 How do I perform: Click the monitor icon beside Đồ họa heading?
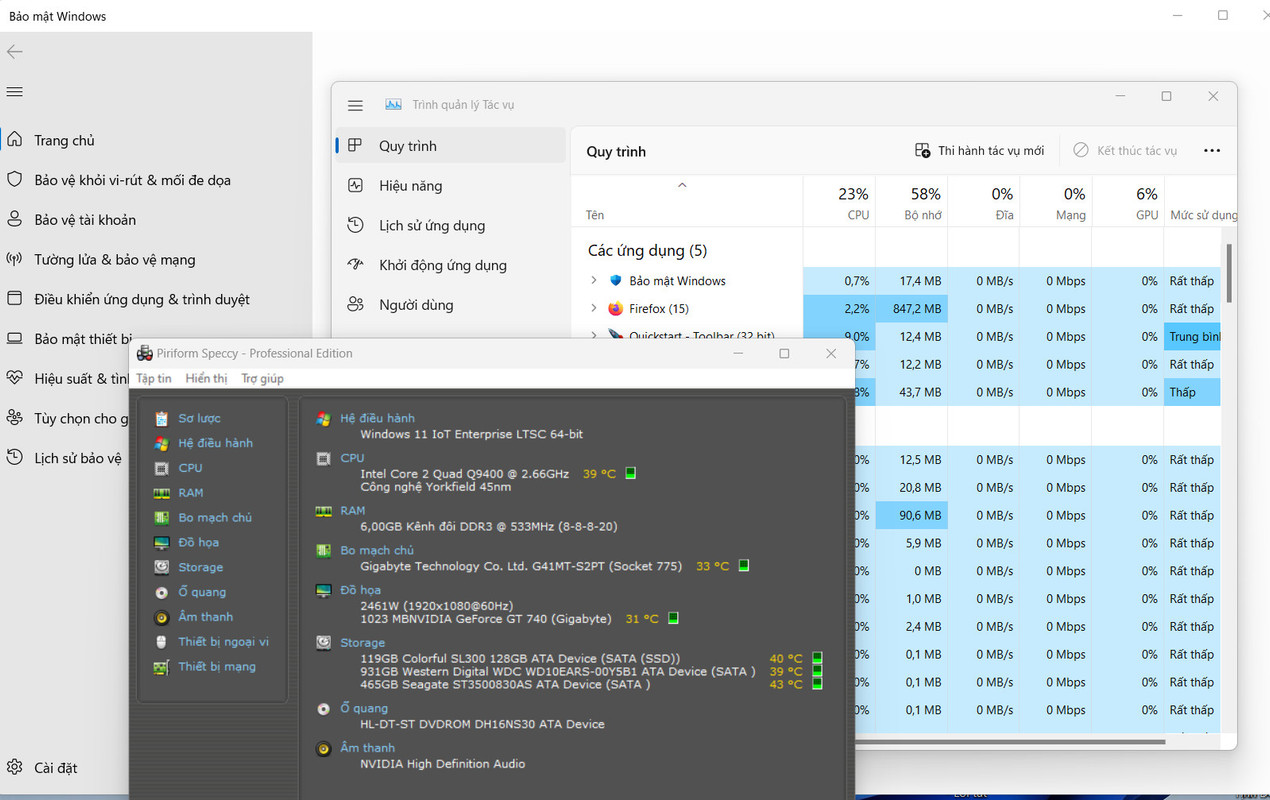[x=323, y=591]
